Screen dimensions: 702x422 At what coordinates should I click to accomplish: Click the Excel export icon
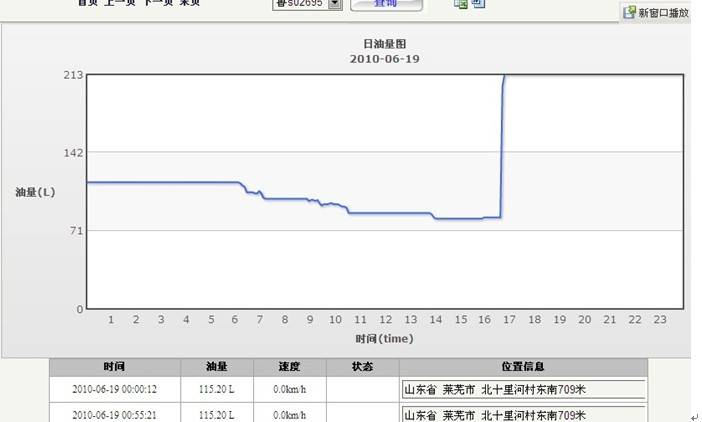[460, 4]
